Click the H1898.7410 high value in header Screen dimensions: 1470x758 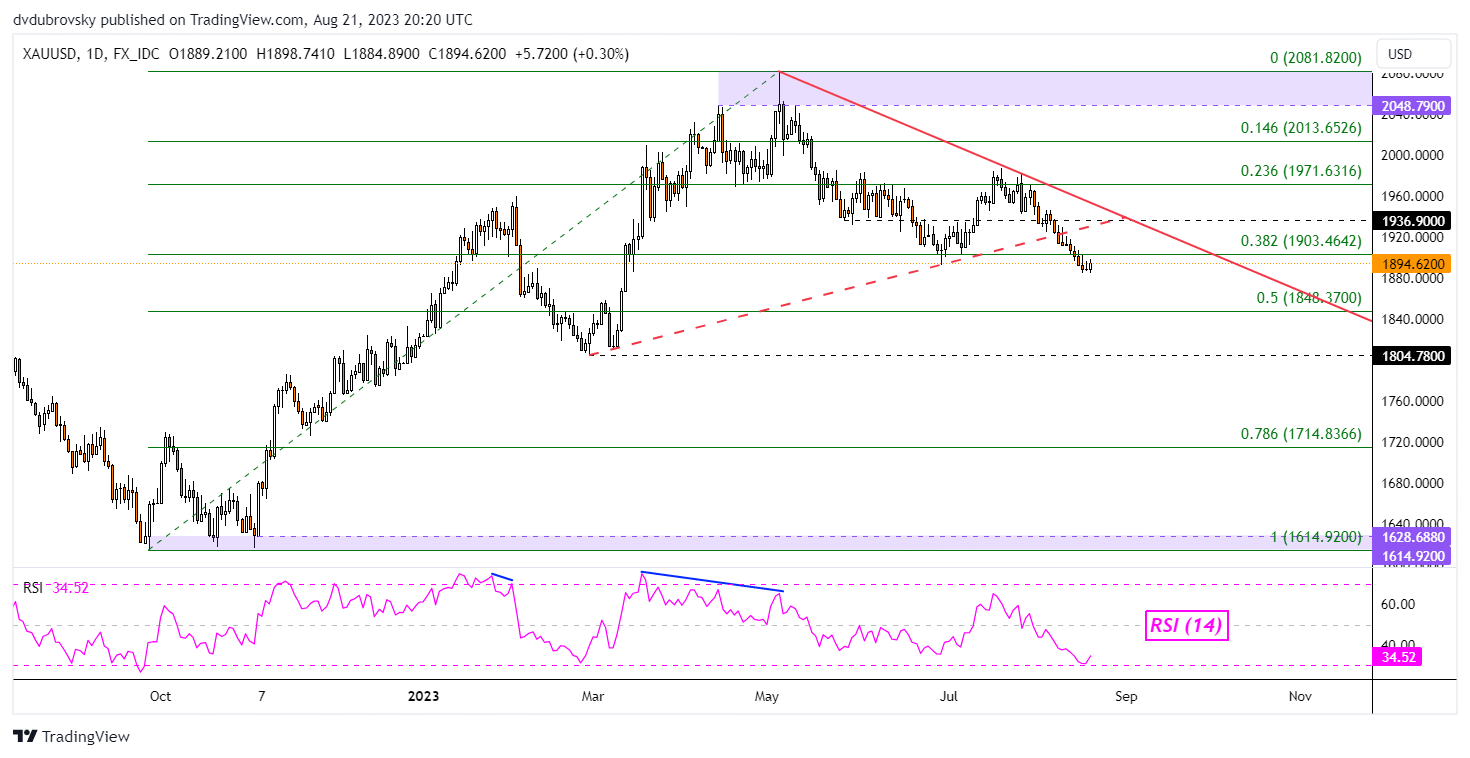tap(296, 54)
